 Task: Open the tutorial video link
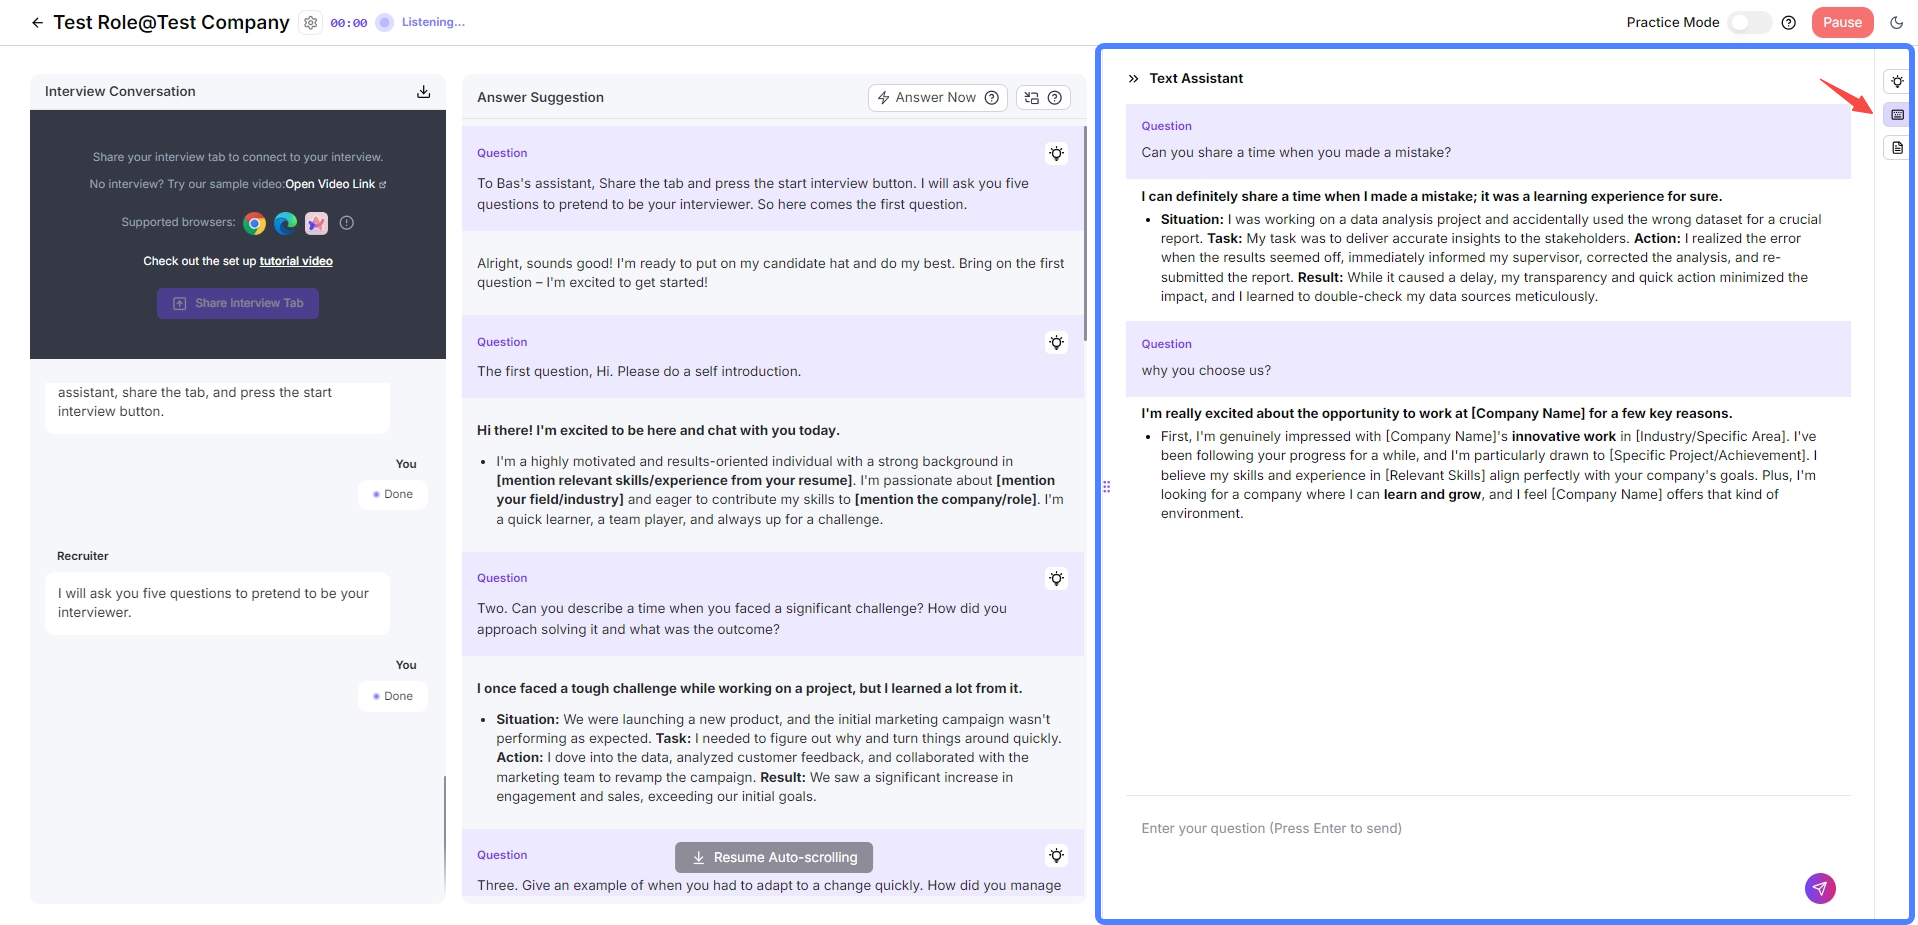point(296,261)
